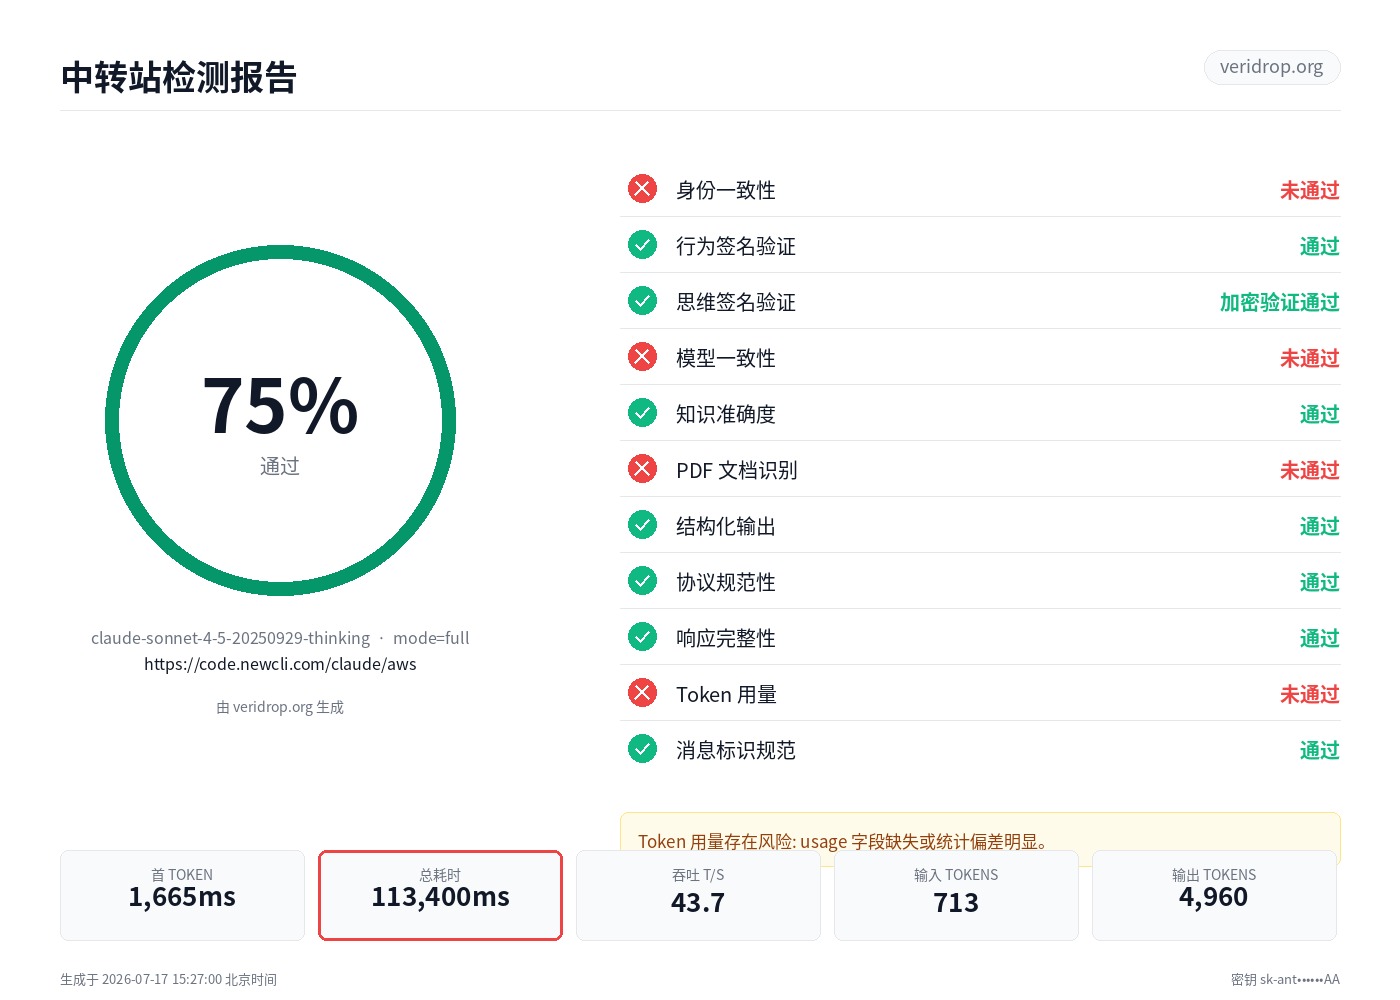The width and height of the screenshot is (1400, 1000).
Task: Click the 75% circular score ring
Action: click(x=280, y=421)
